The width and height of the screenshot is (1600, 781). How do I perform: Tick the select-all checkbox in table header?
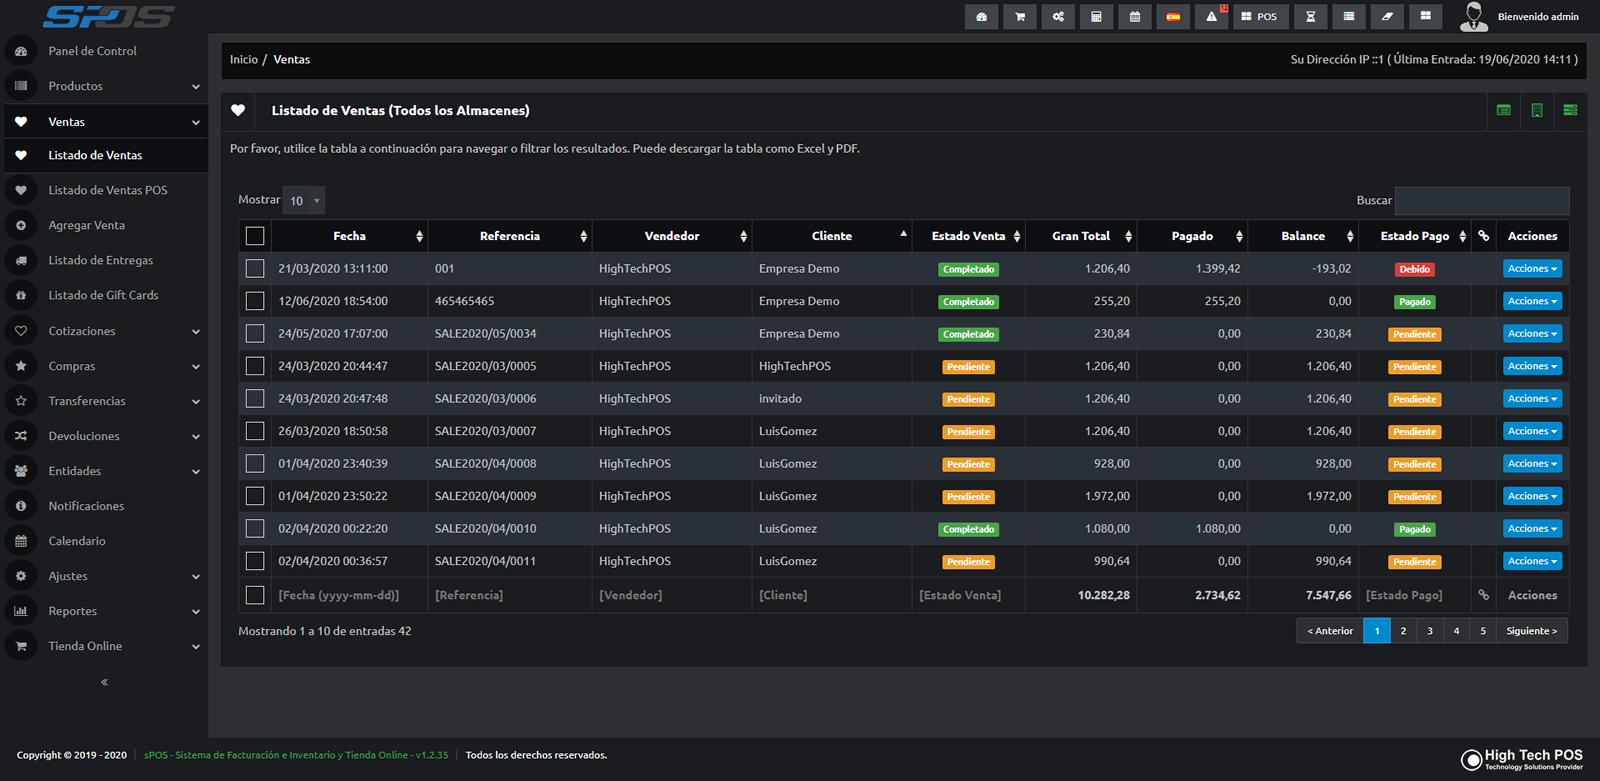(x=255, y=236)
